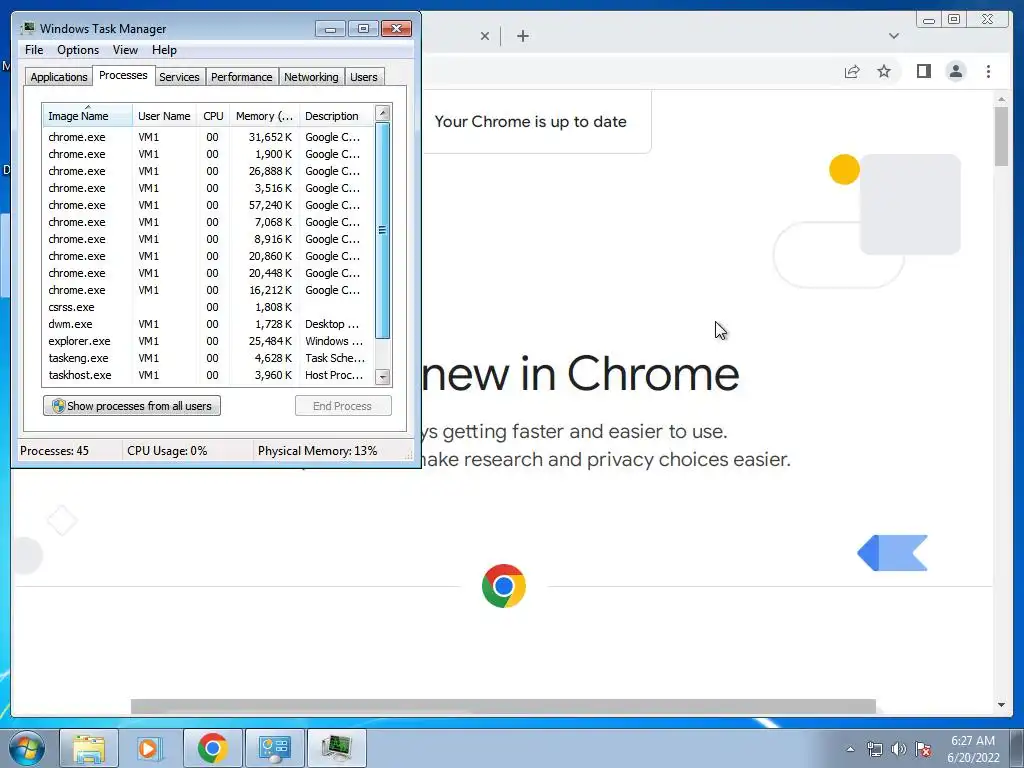
Task: Click Show processes from all users
Action: (x=132, y=406)
